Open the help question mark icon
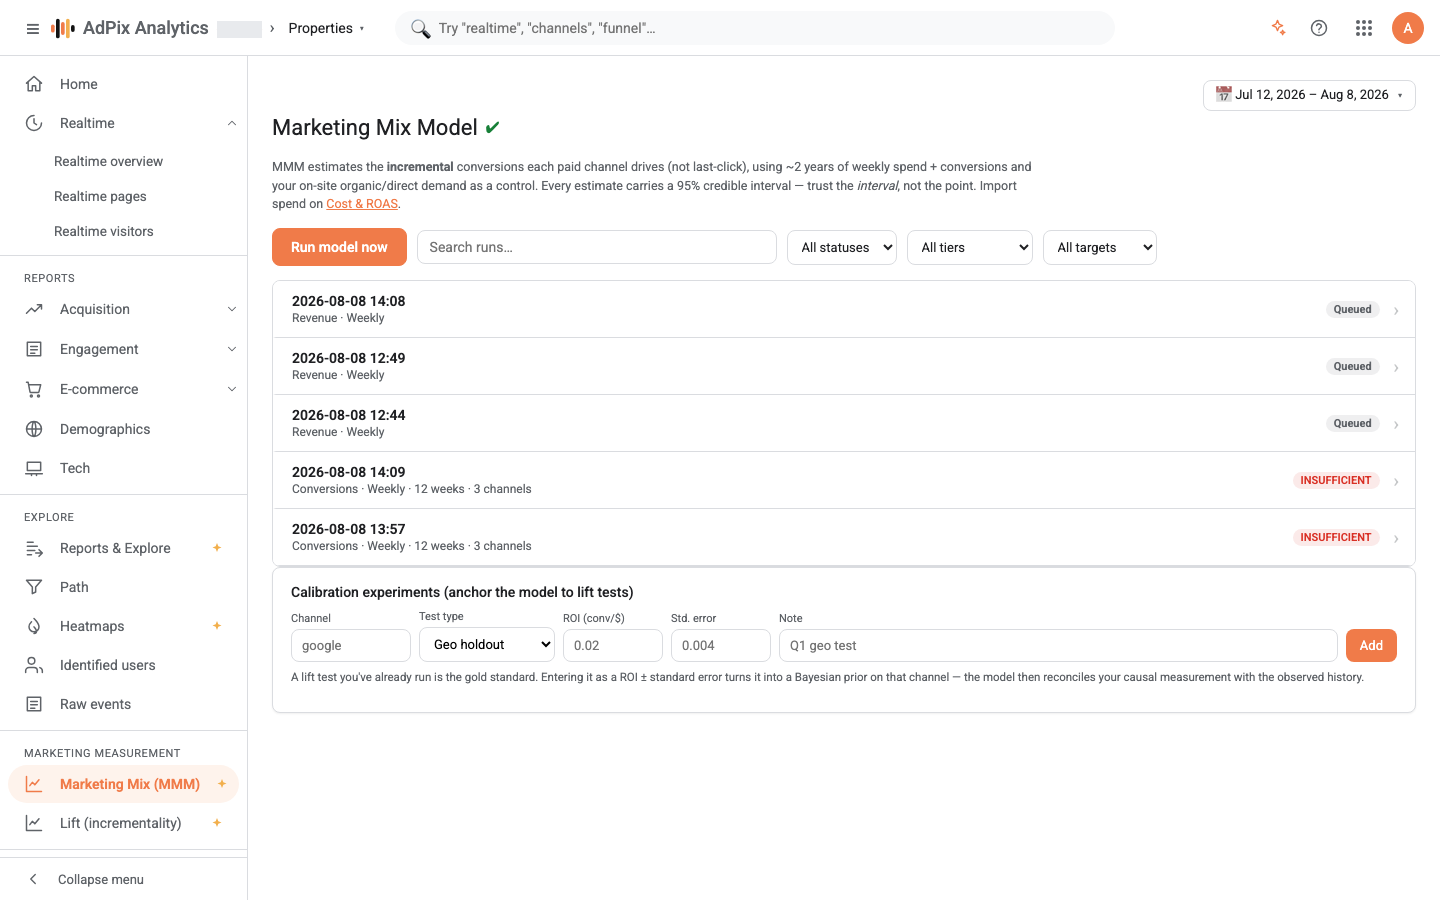This screenshot has width=1440, height=900. (1319, 28)
